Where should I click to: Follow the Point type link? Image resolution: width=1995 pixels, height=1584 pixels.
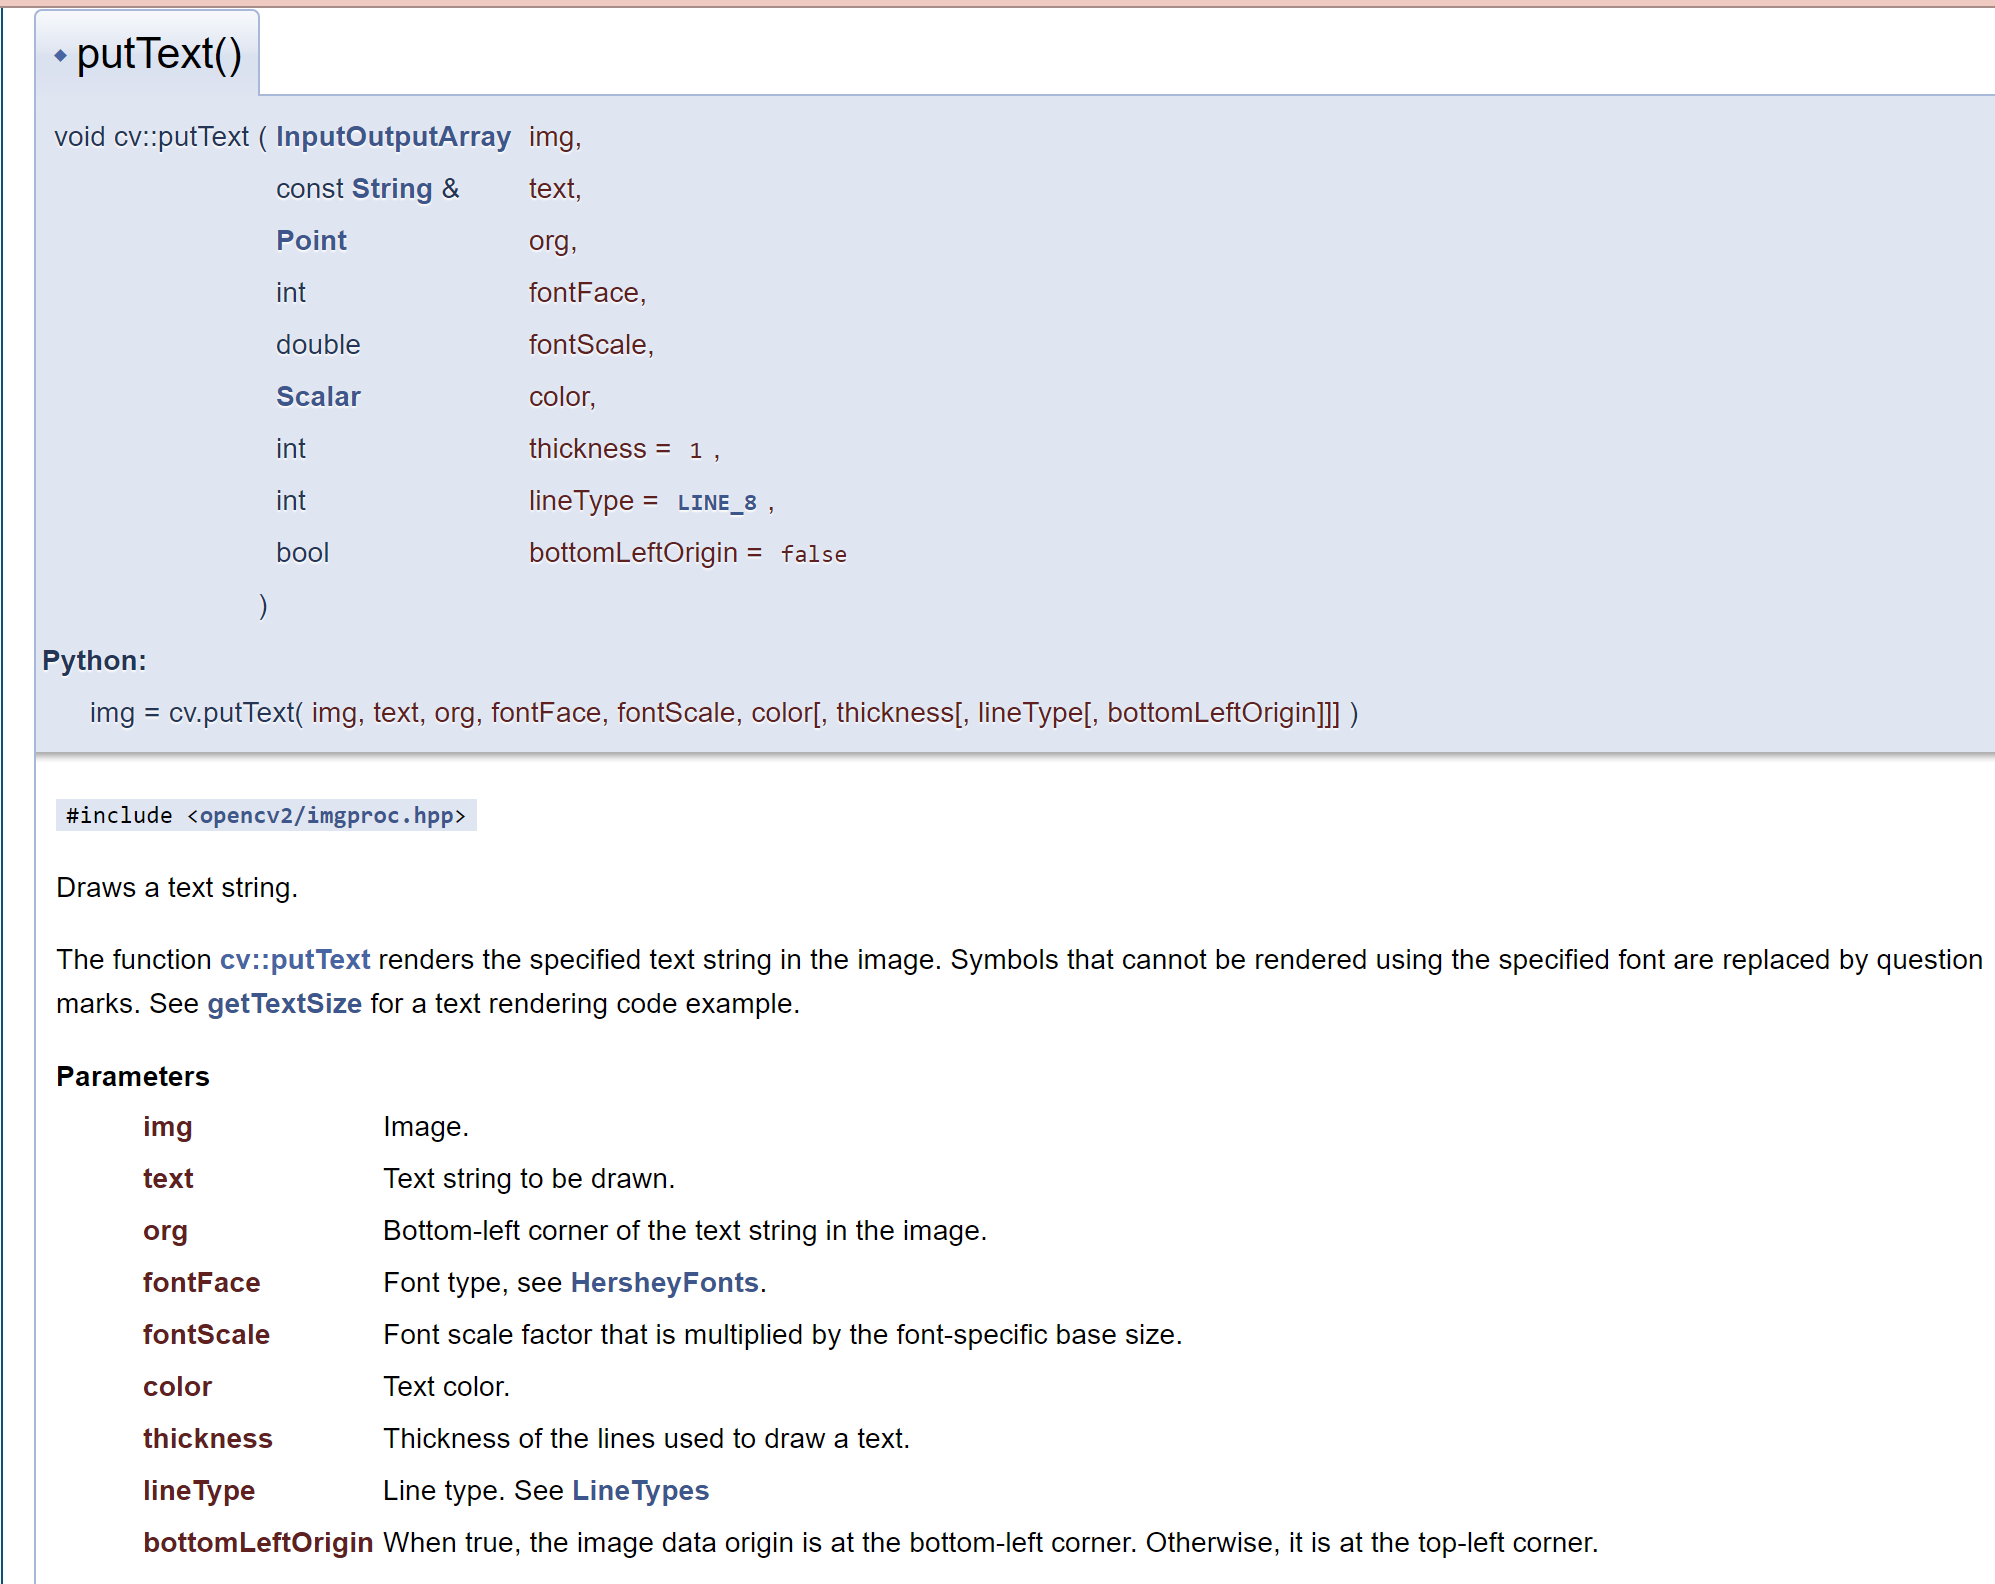pyautogui.click(x=311, y=241)
